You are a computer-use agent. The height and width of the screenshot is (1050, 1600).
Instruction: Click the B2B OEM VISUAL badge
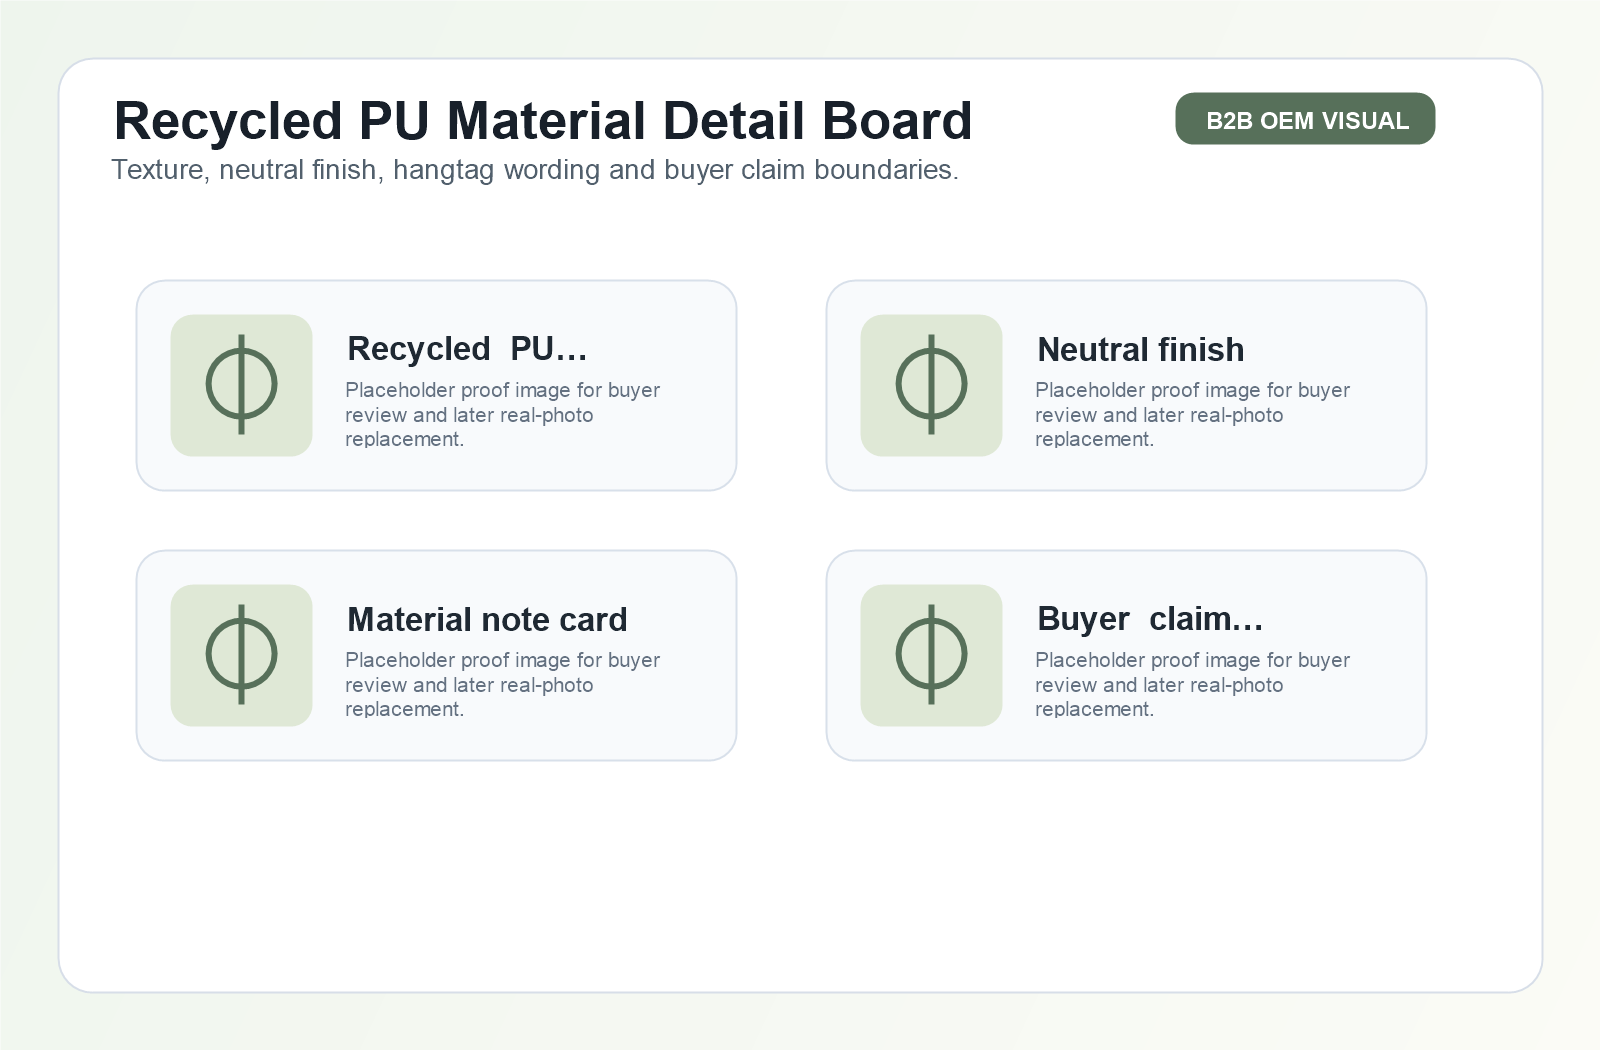[1305, 119]
